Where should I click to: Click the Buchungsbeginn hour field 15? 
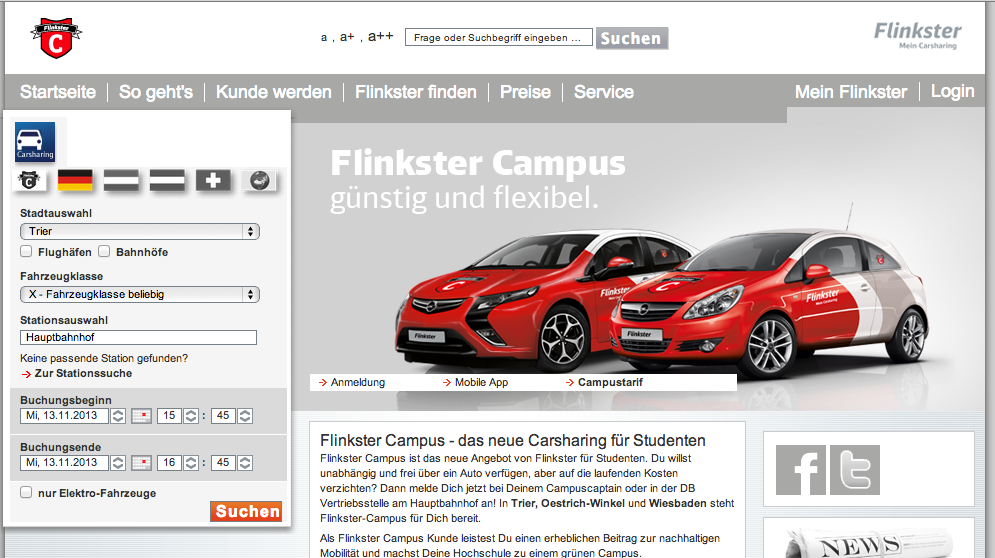point(169,416)
